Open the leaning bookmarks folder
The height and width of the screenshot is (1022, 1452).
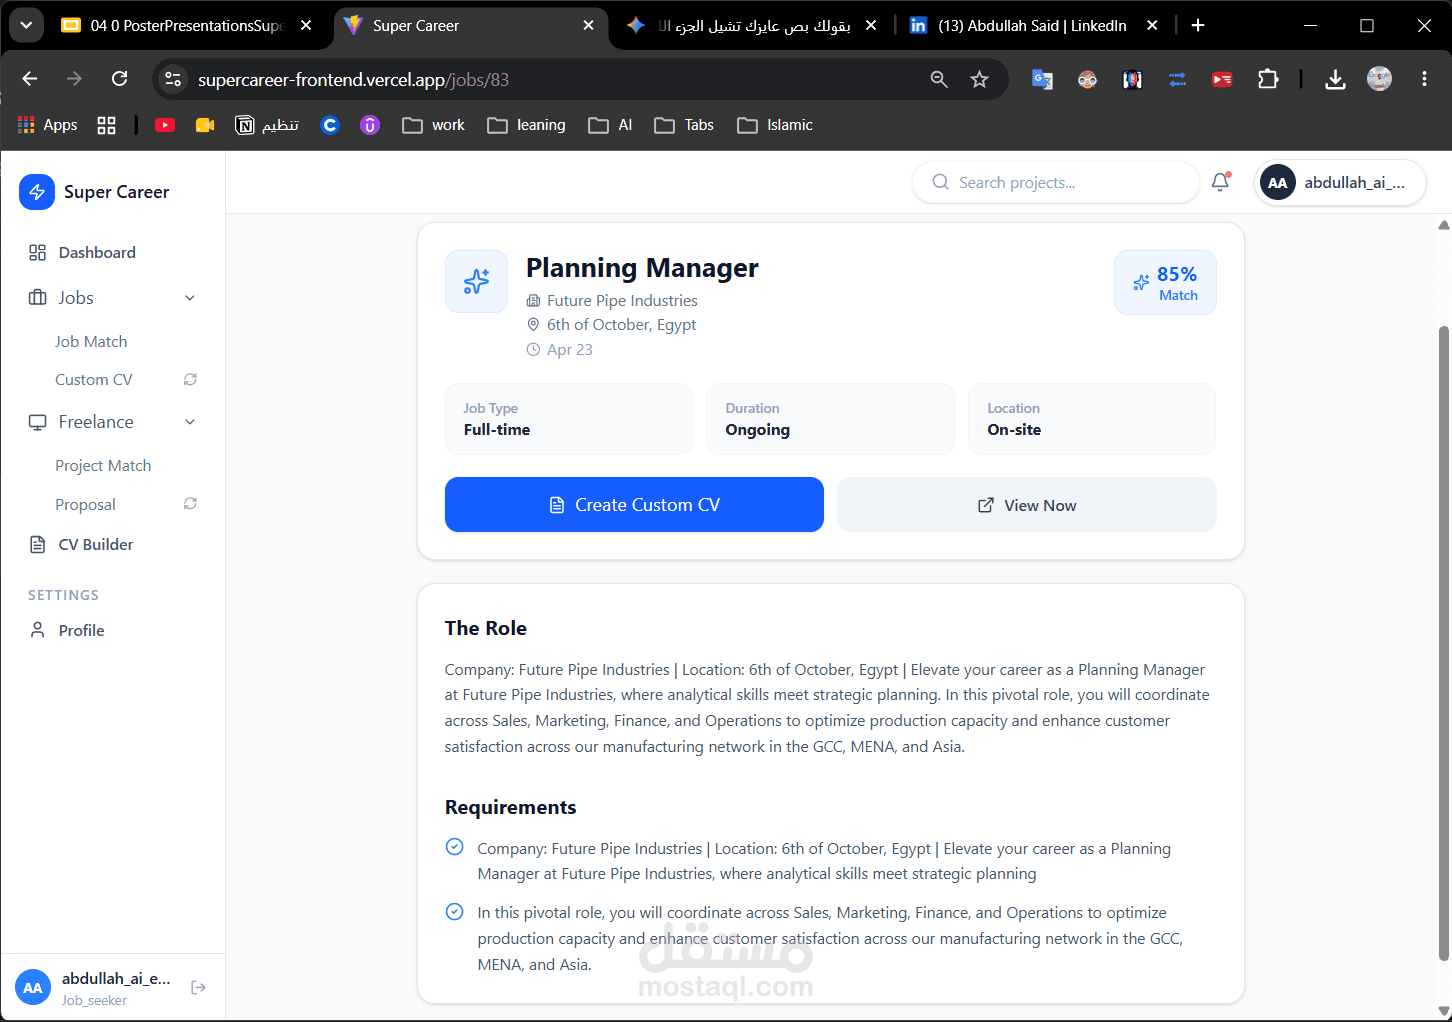(x=527, y=125)
